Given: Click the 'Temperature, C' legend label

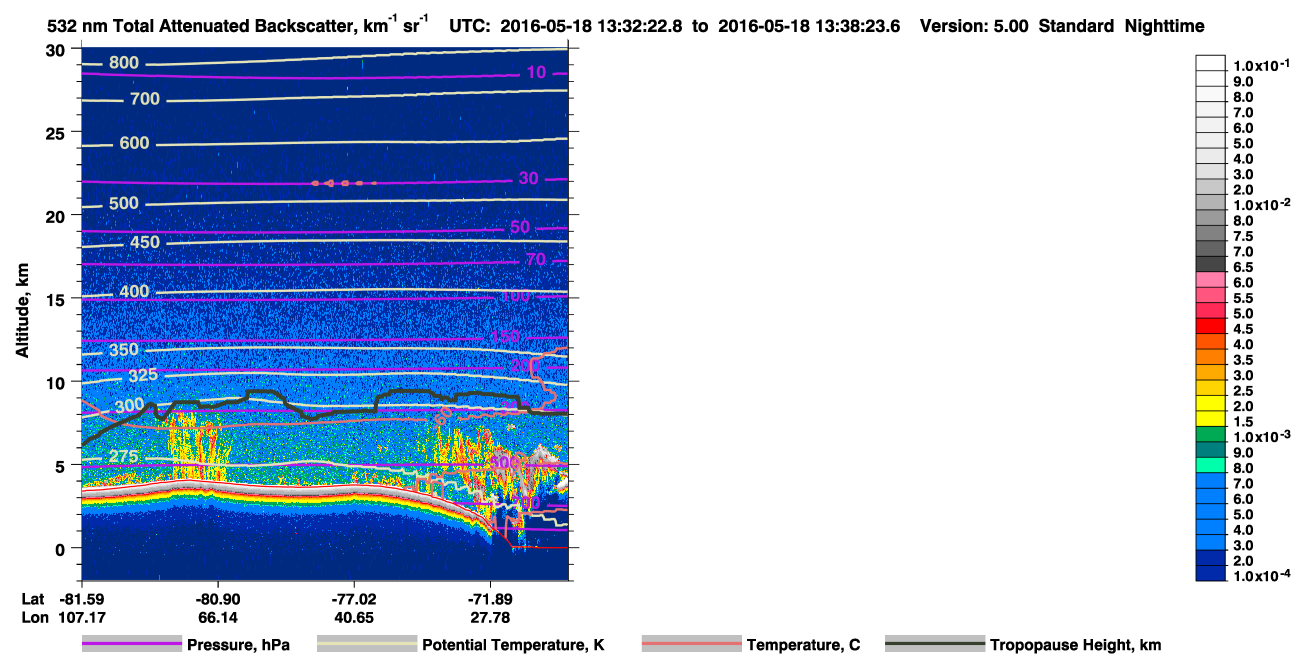Looking at the screenshot, I should (803, 645).
